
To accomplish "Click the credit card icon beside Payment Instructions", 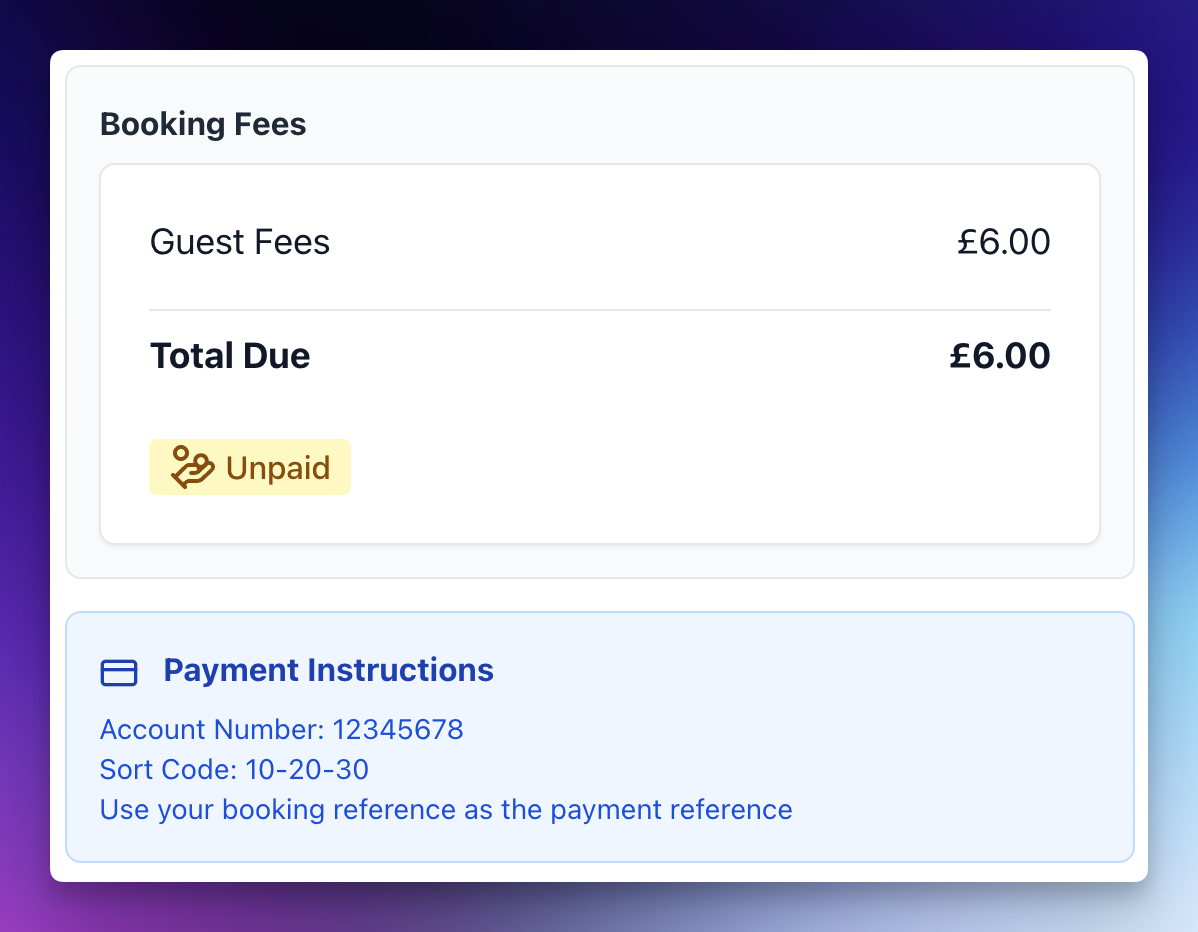I will coord(118,673).
